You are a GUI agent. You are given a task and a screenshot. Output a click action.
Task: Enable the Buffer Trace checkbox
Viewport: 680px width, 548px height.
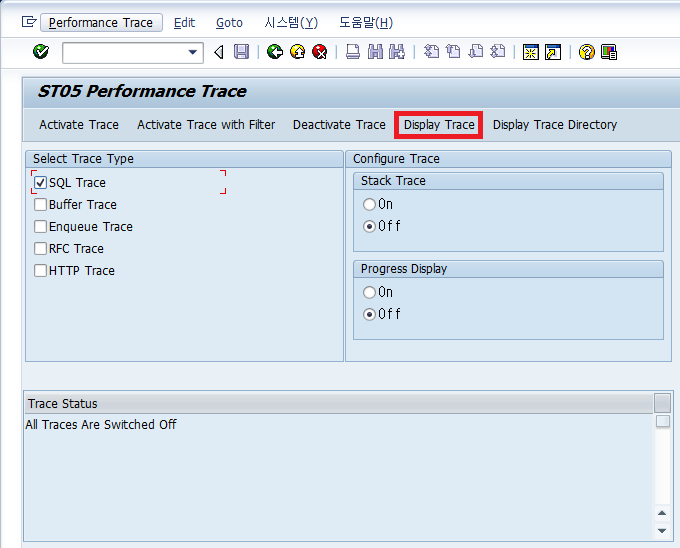point(40,204)
